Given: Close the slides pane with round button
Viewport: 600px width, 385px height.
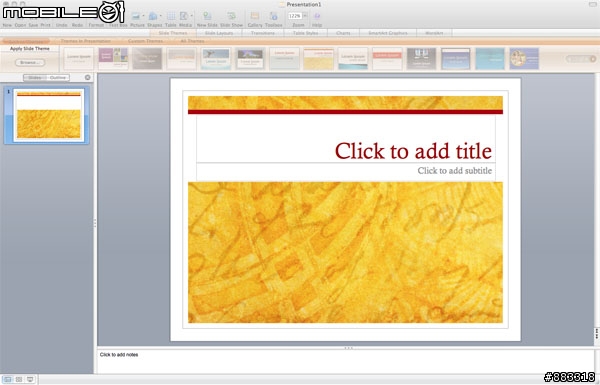Looking at the screenshot, I should (88, 78).
